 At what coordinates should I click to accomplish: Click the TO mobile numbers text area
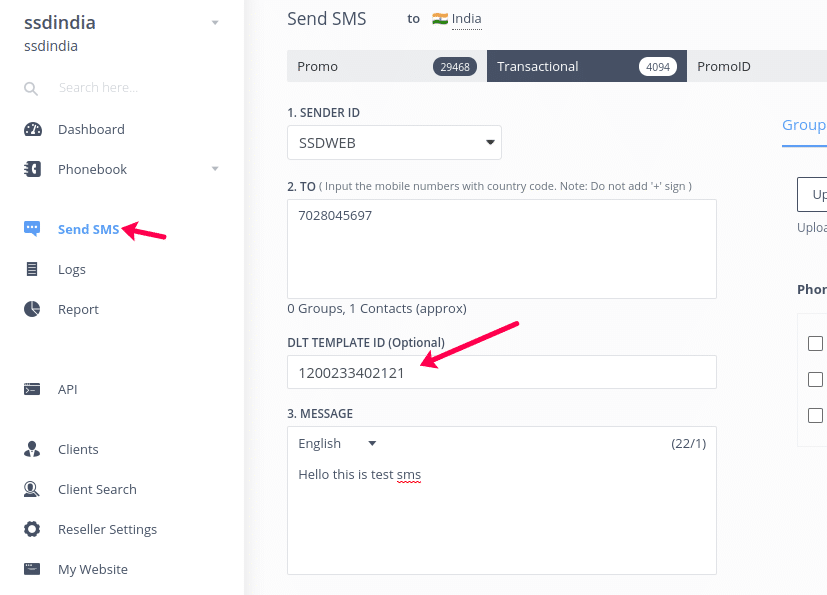(502, 249)
